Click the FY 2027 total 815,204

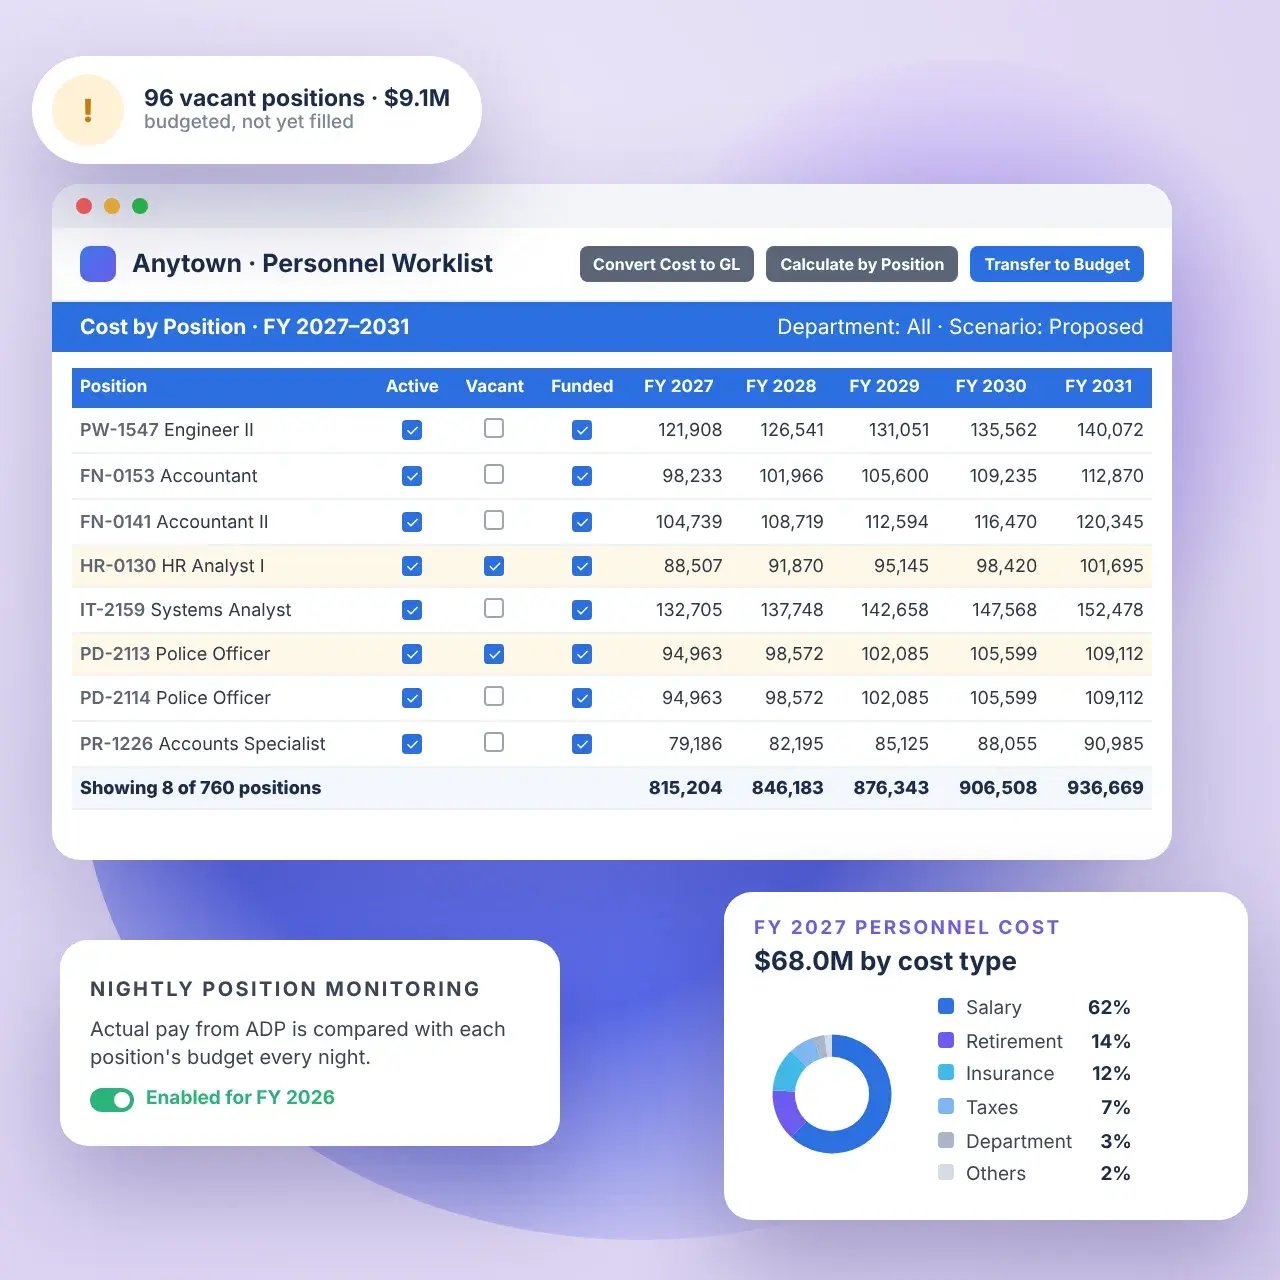coord(685,788)
